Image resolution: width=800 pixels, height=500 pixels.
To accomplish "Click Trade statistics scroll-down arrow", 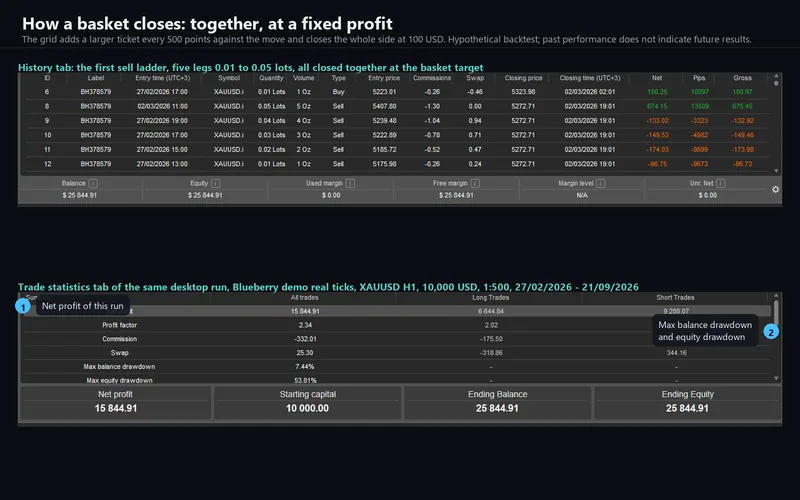I will point(776,379).
